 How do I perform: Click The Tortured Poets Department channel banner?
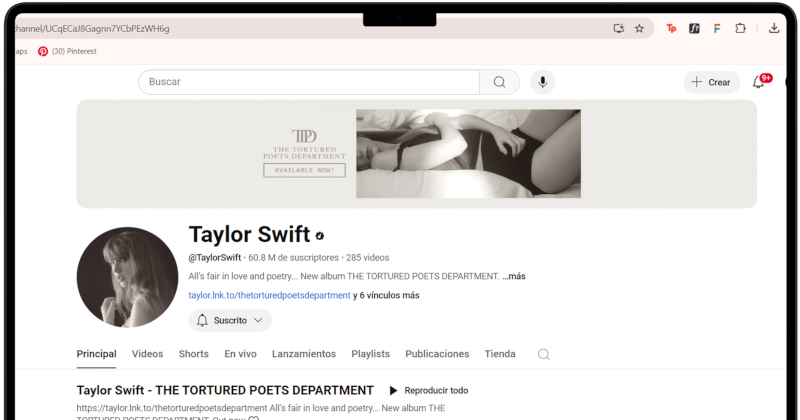[417, 154]
